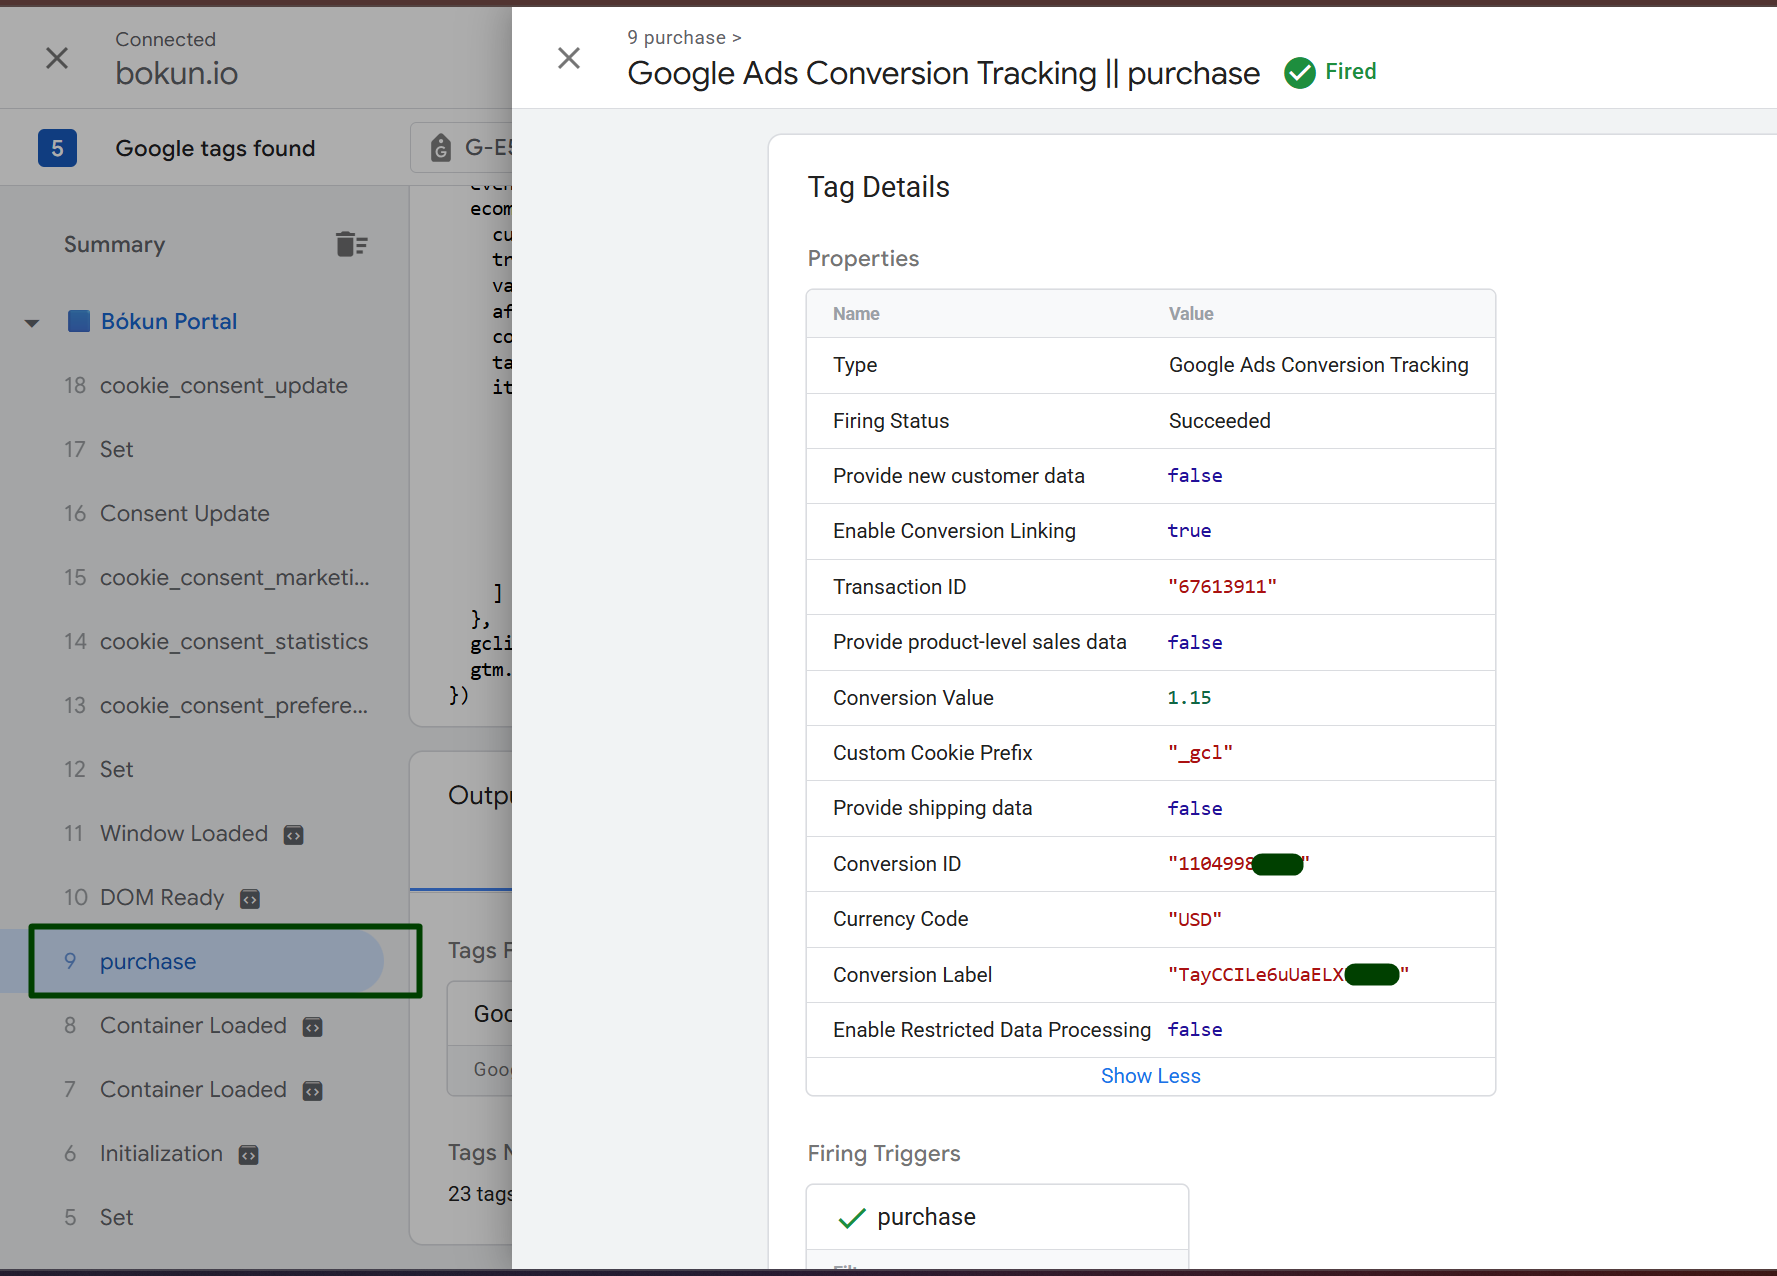Select the purchase event in list

tap(148, 962)
